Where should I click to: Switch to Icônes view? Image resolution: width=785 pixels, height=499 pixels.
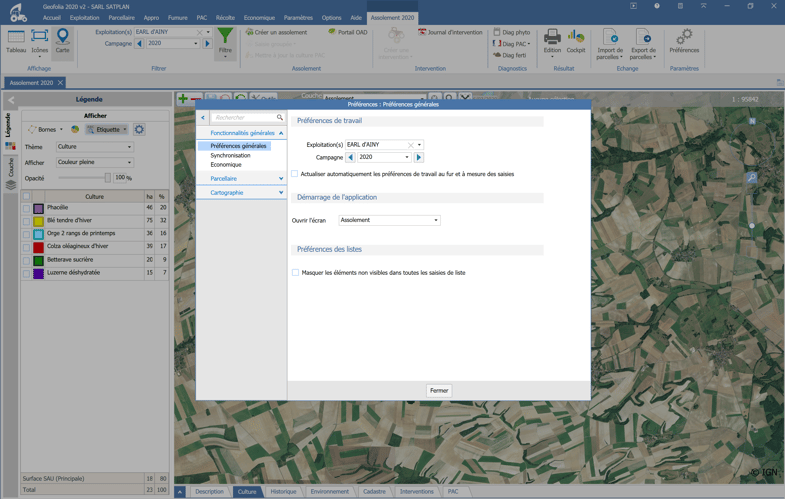click(40, 42)
